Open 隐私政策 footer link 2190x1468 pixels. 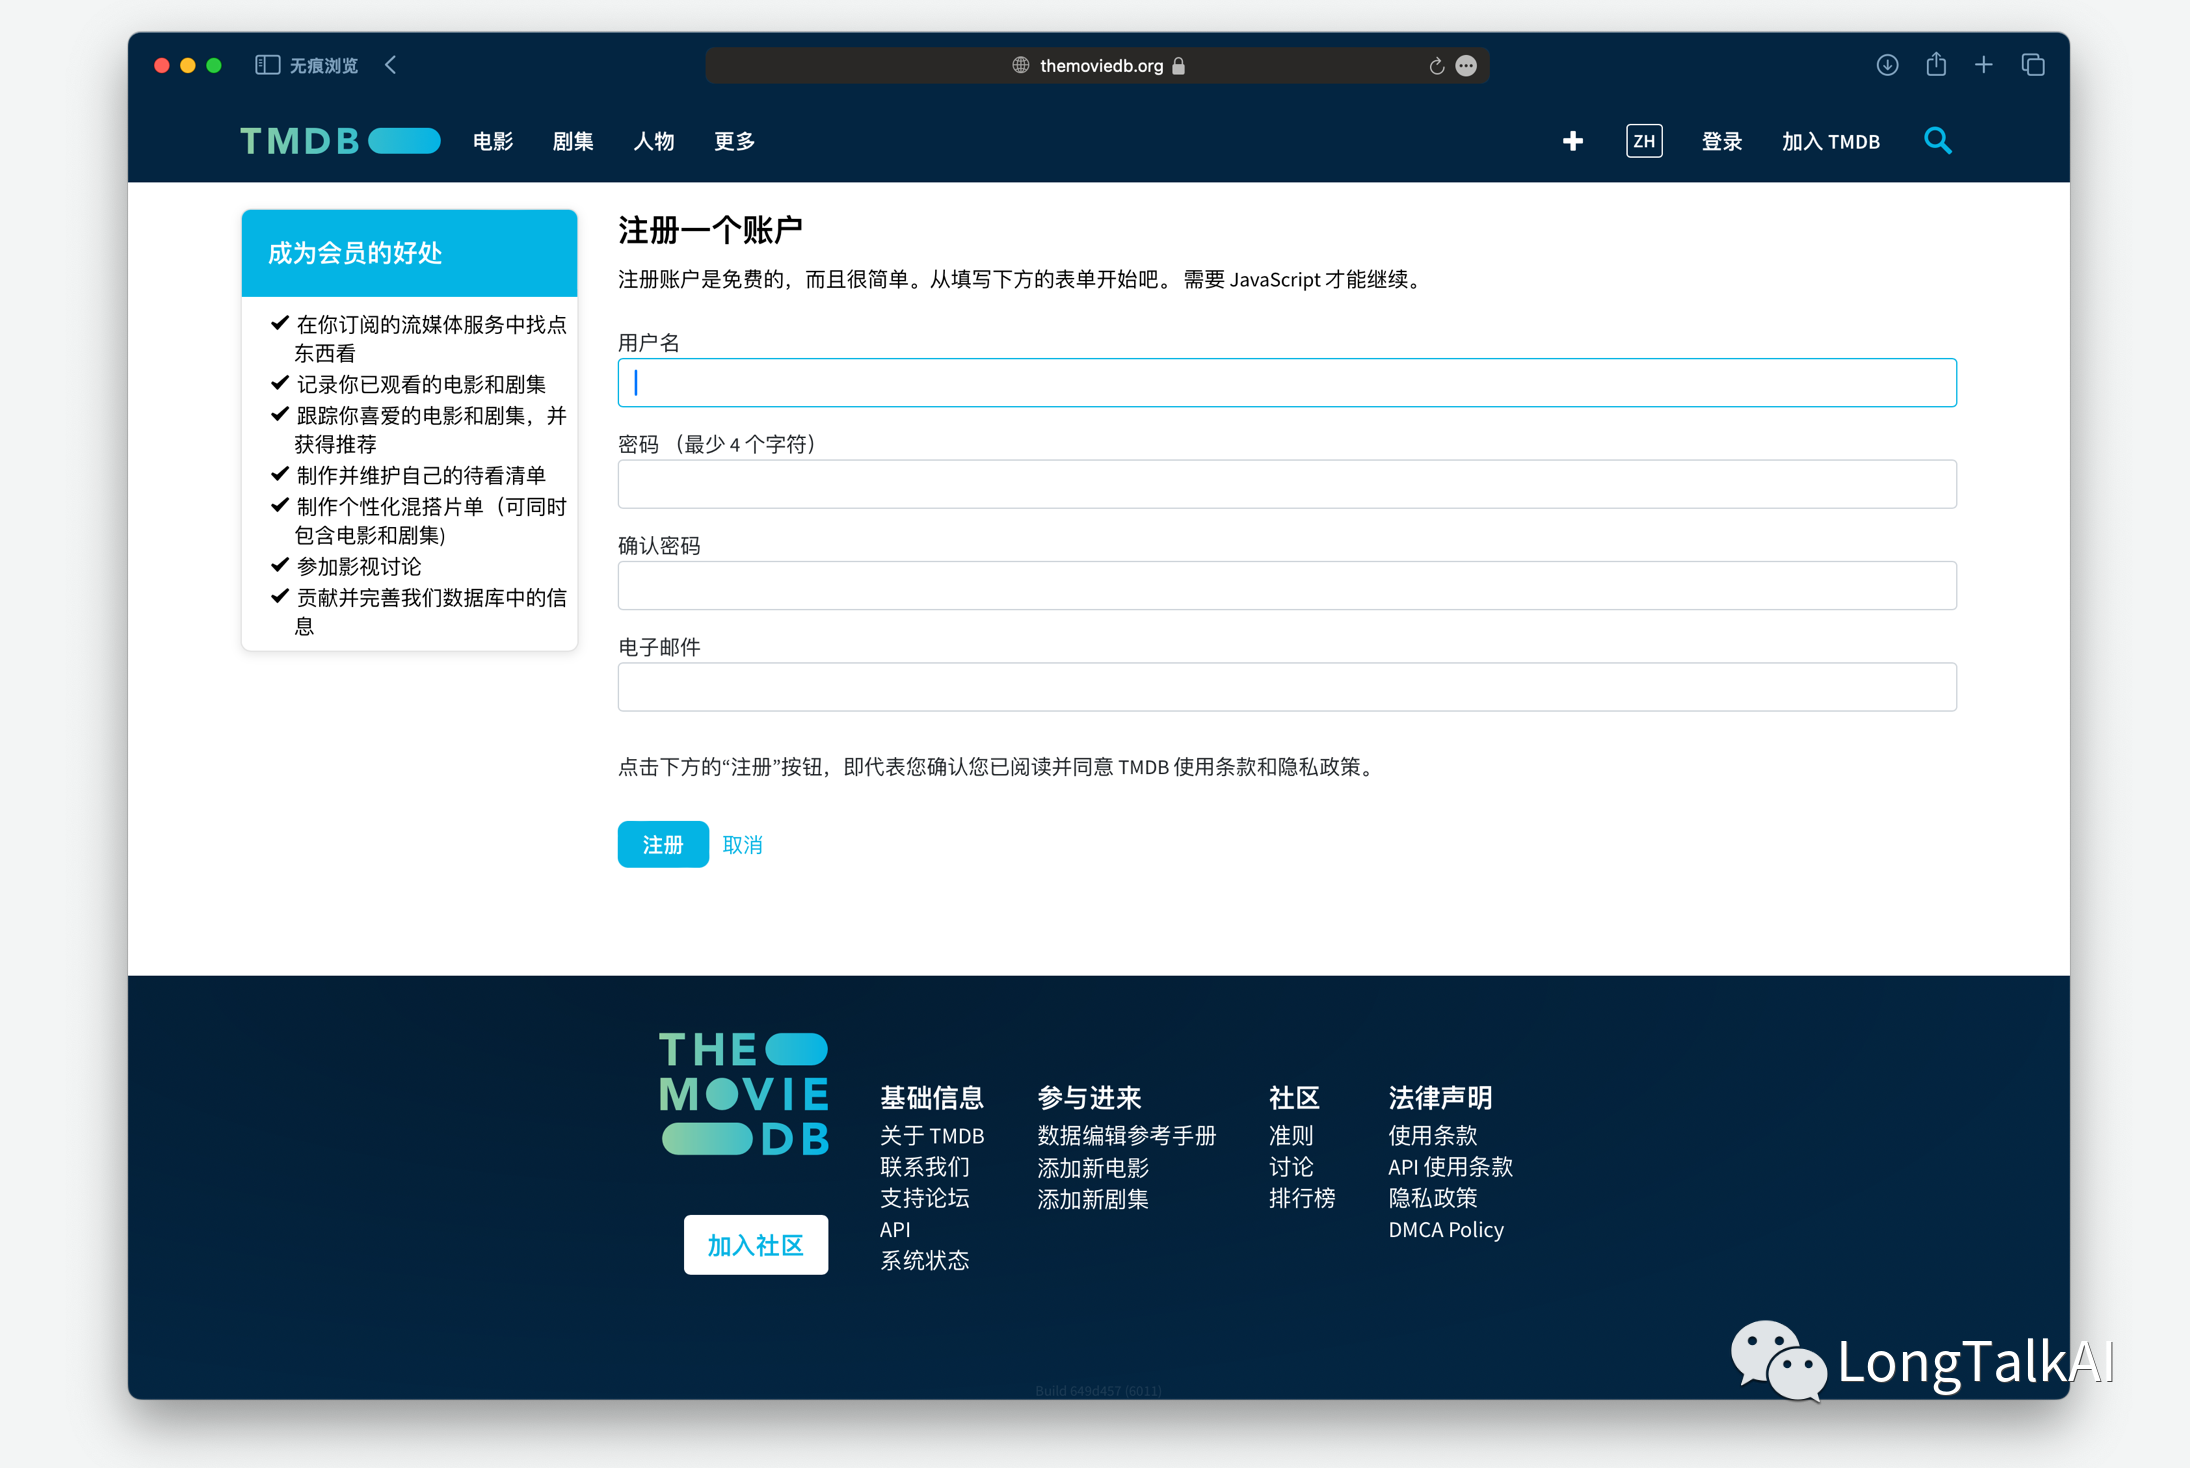1433,1198
